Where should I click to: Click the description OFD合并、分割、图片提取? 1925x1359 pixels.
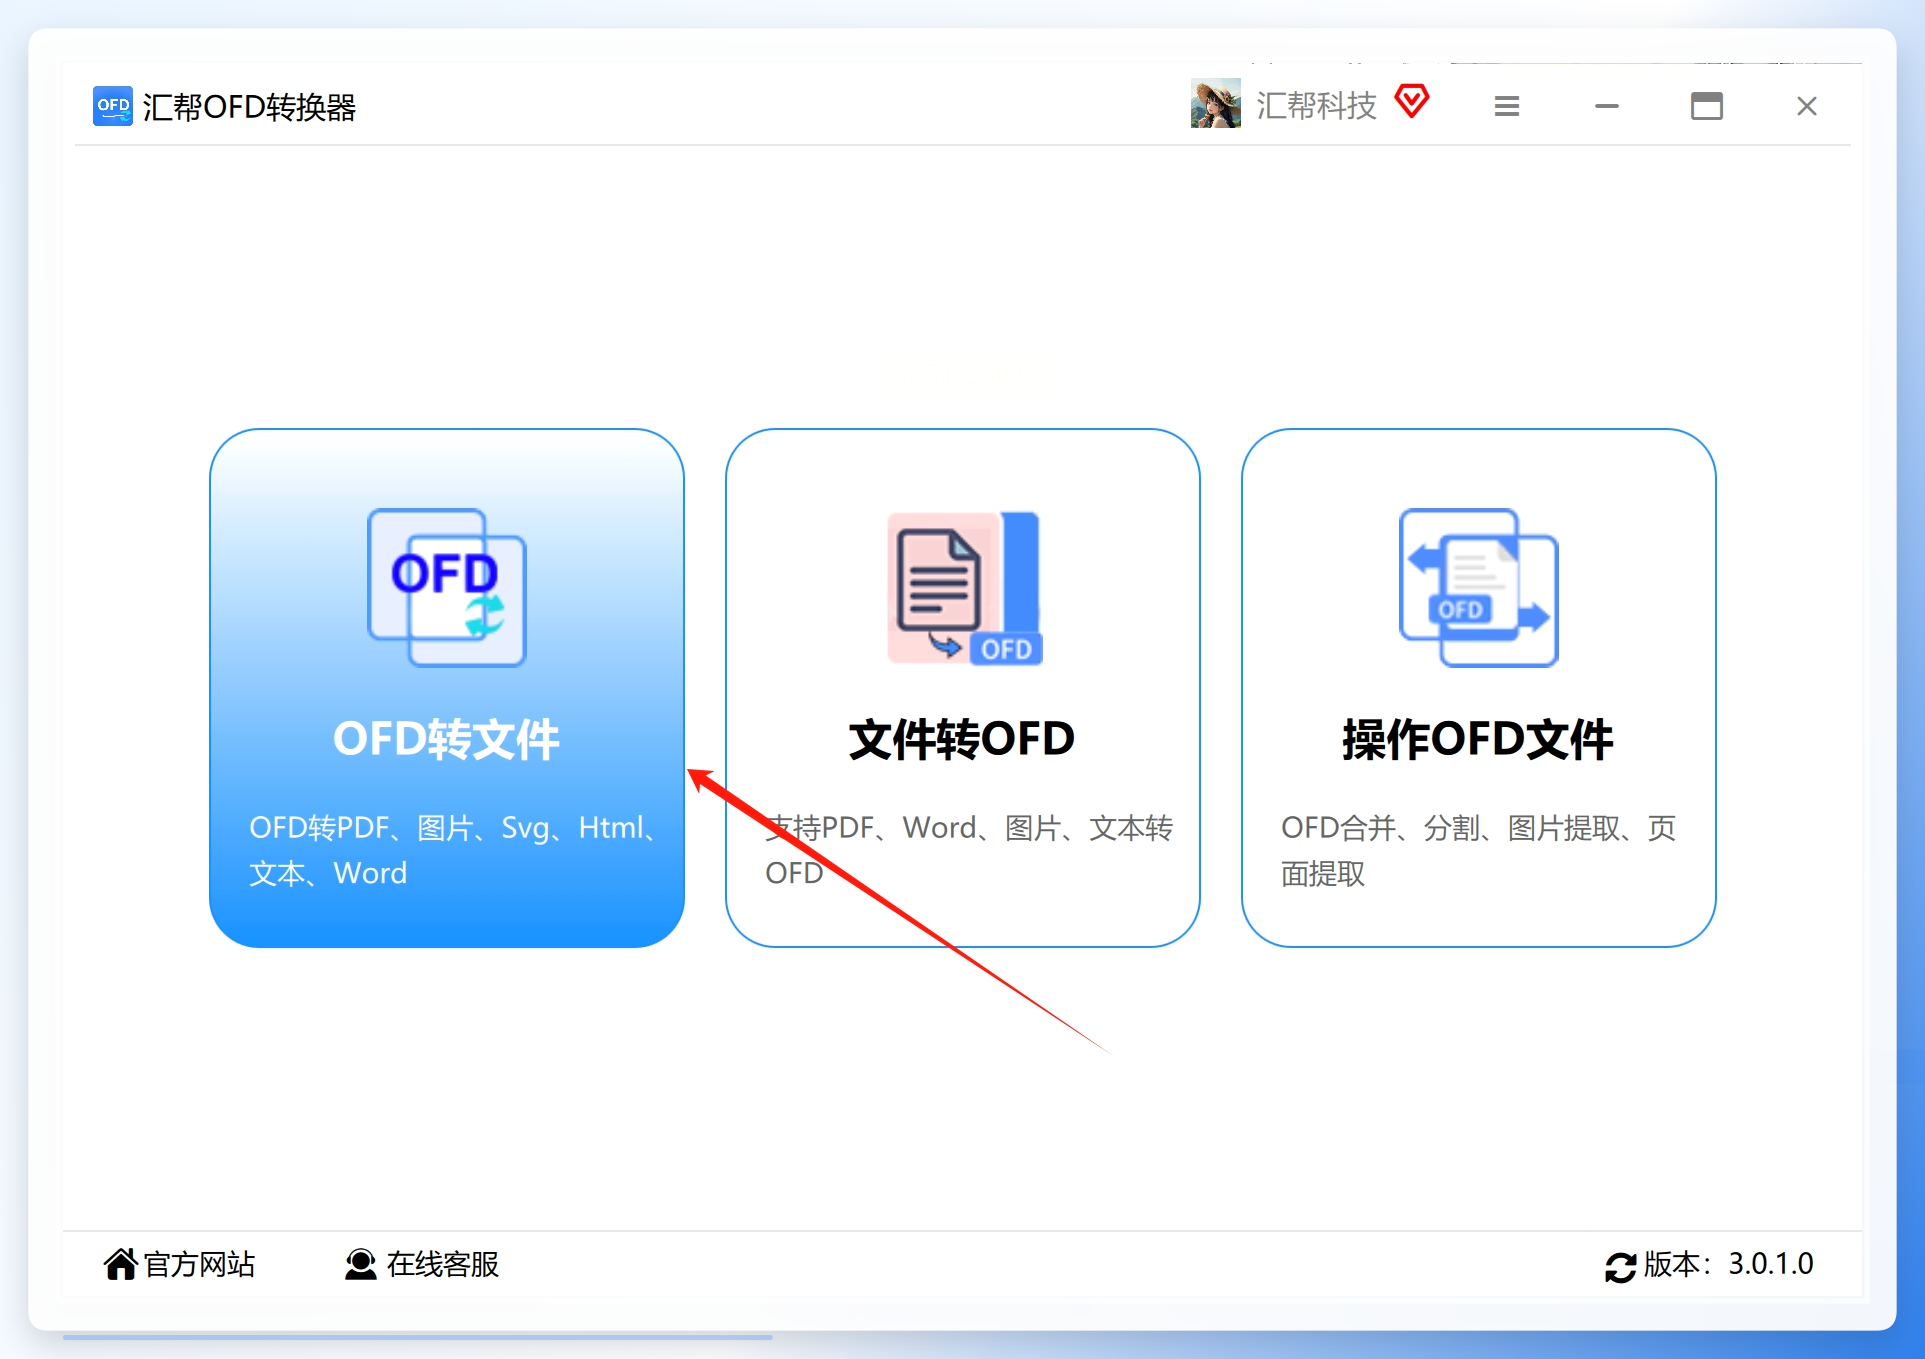(1479, 850)
